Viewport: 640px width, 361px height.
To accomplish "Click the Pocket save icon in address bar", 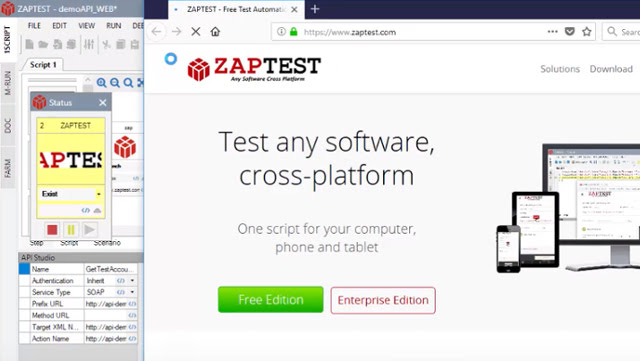I will pyautogui.click(x=570, y=31).
